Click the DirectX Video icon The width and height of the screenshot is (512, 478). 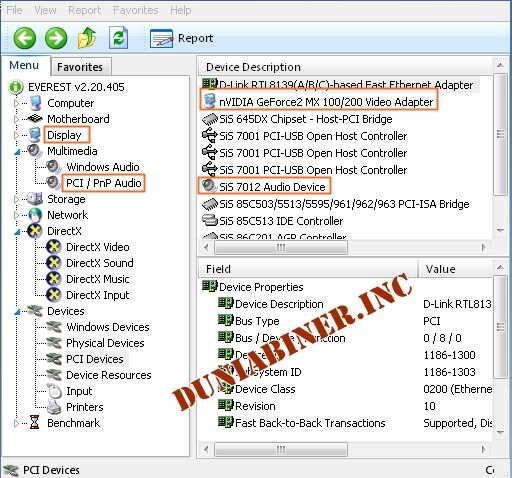(x=54, y=247)
